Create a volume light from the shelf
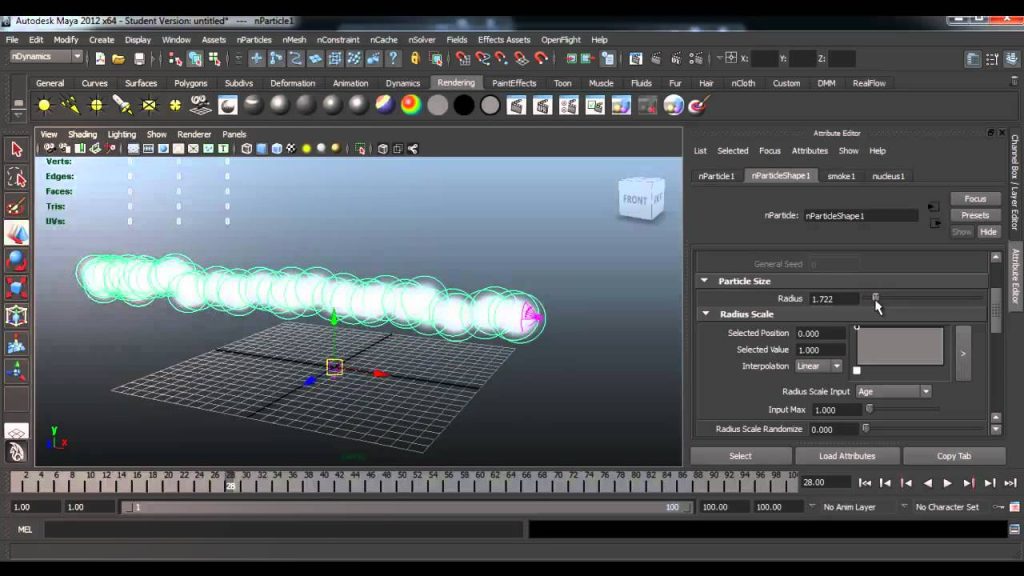The width and height of the screenshot is (1024, 576). pos(175,105)
